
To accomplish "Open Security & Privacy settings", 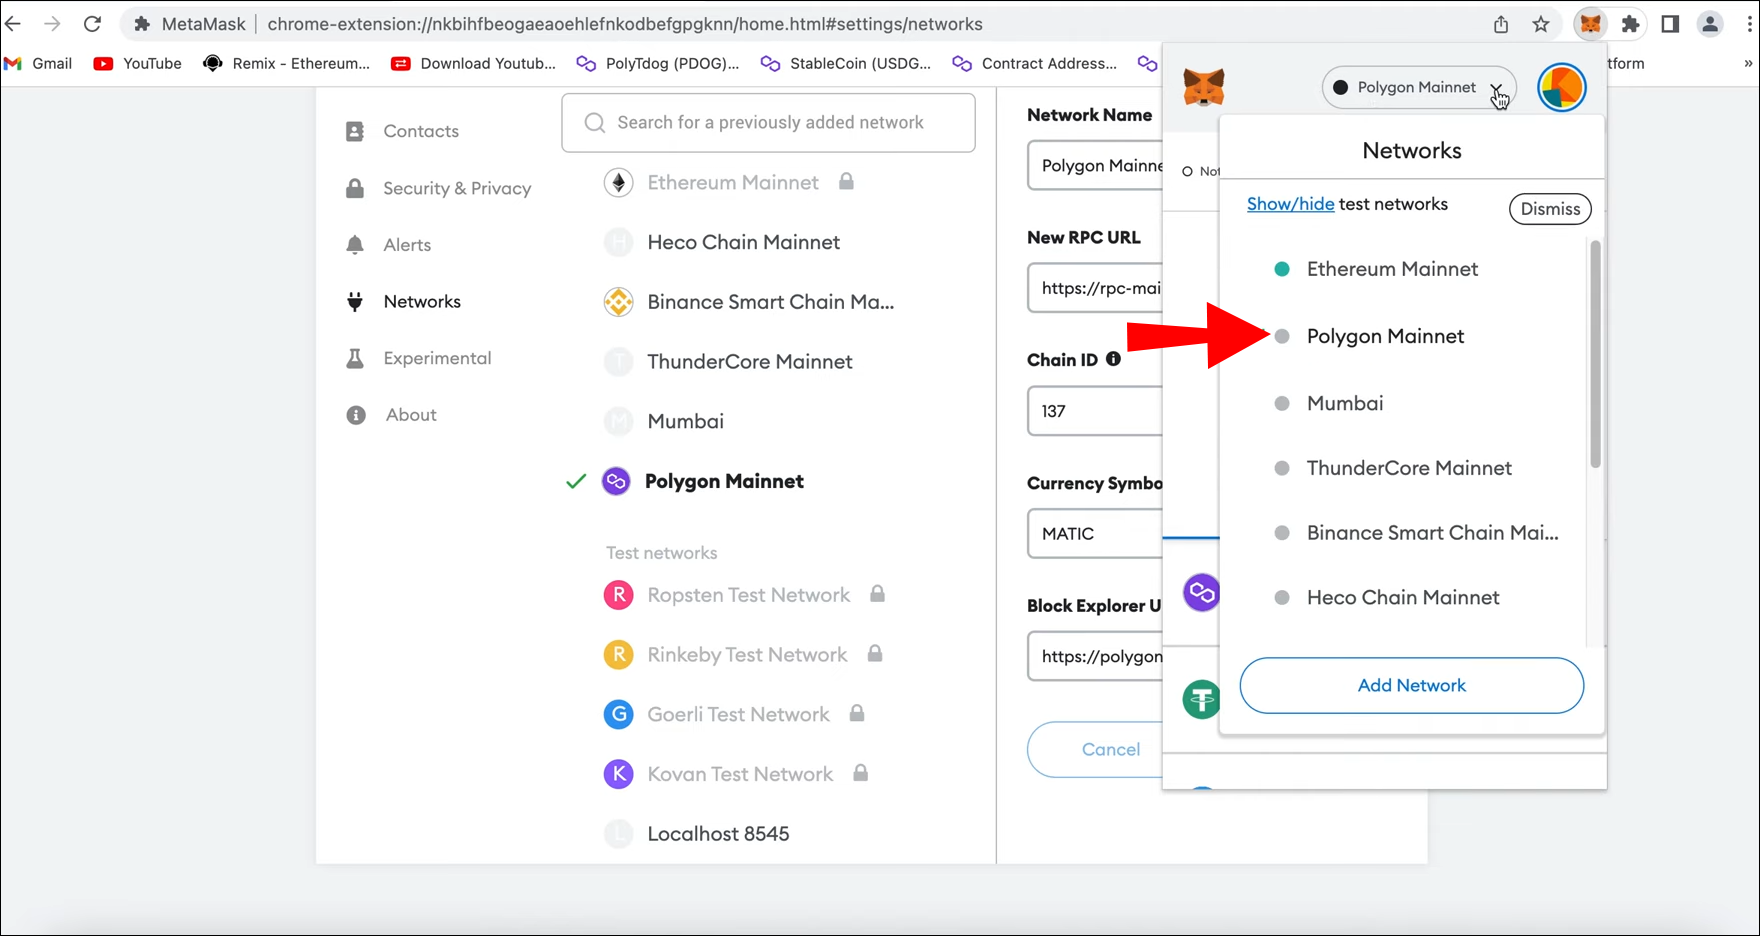I will (x=438, y=188).
